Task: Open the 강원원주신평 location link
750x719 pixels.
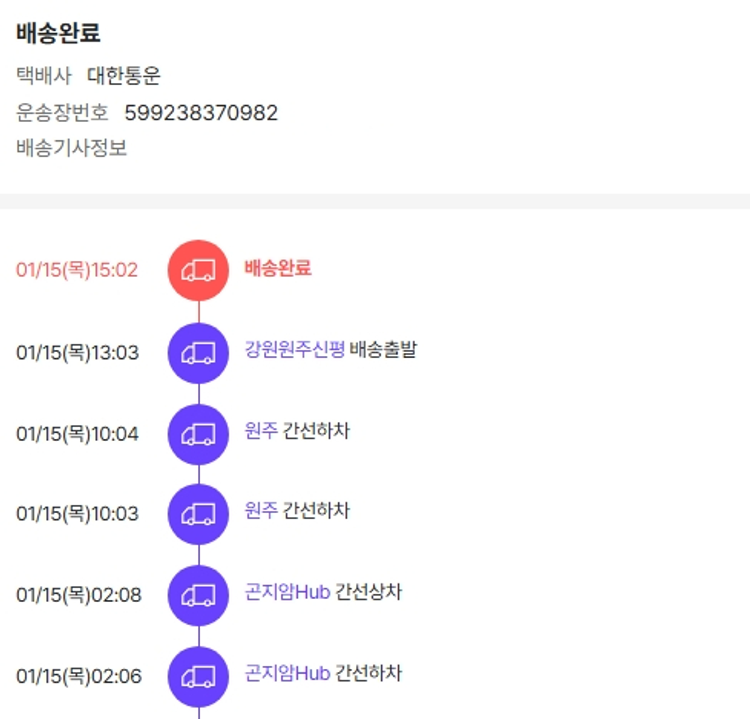Action: click(x=295, y=350)
